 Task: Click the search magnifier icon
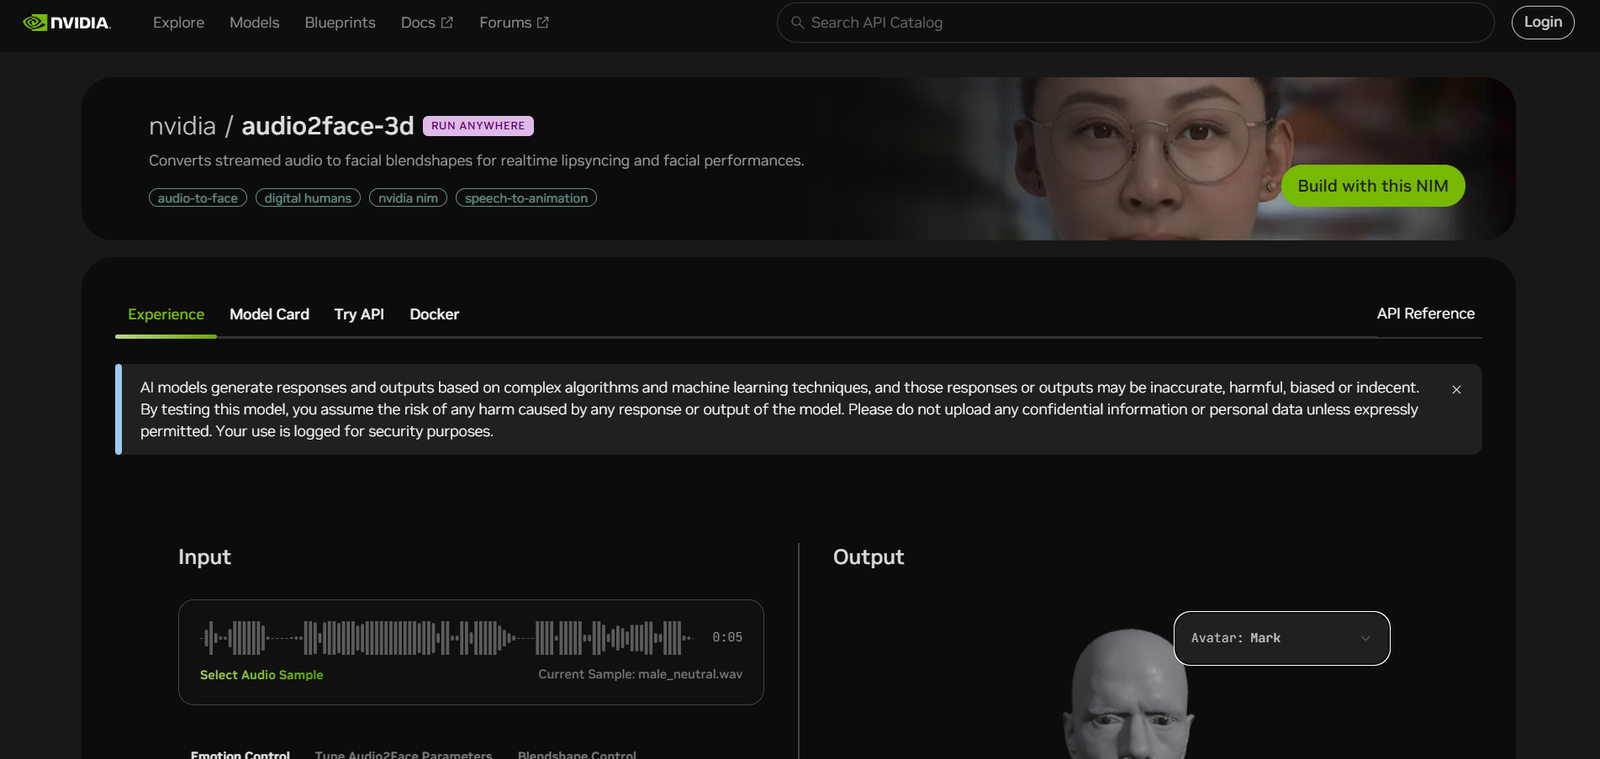[x=797, y=22]
